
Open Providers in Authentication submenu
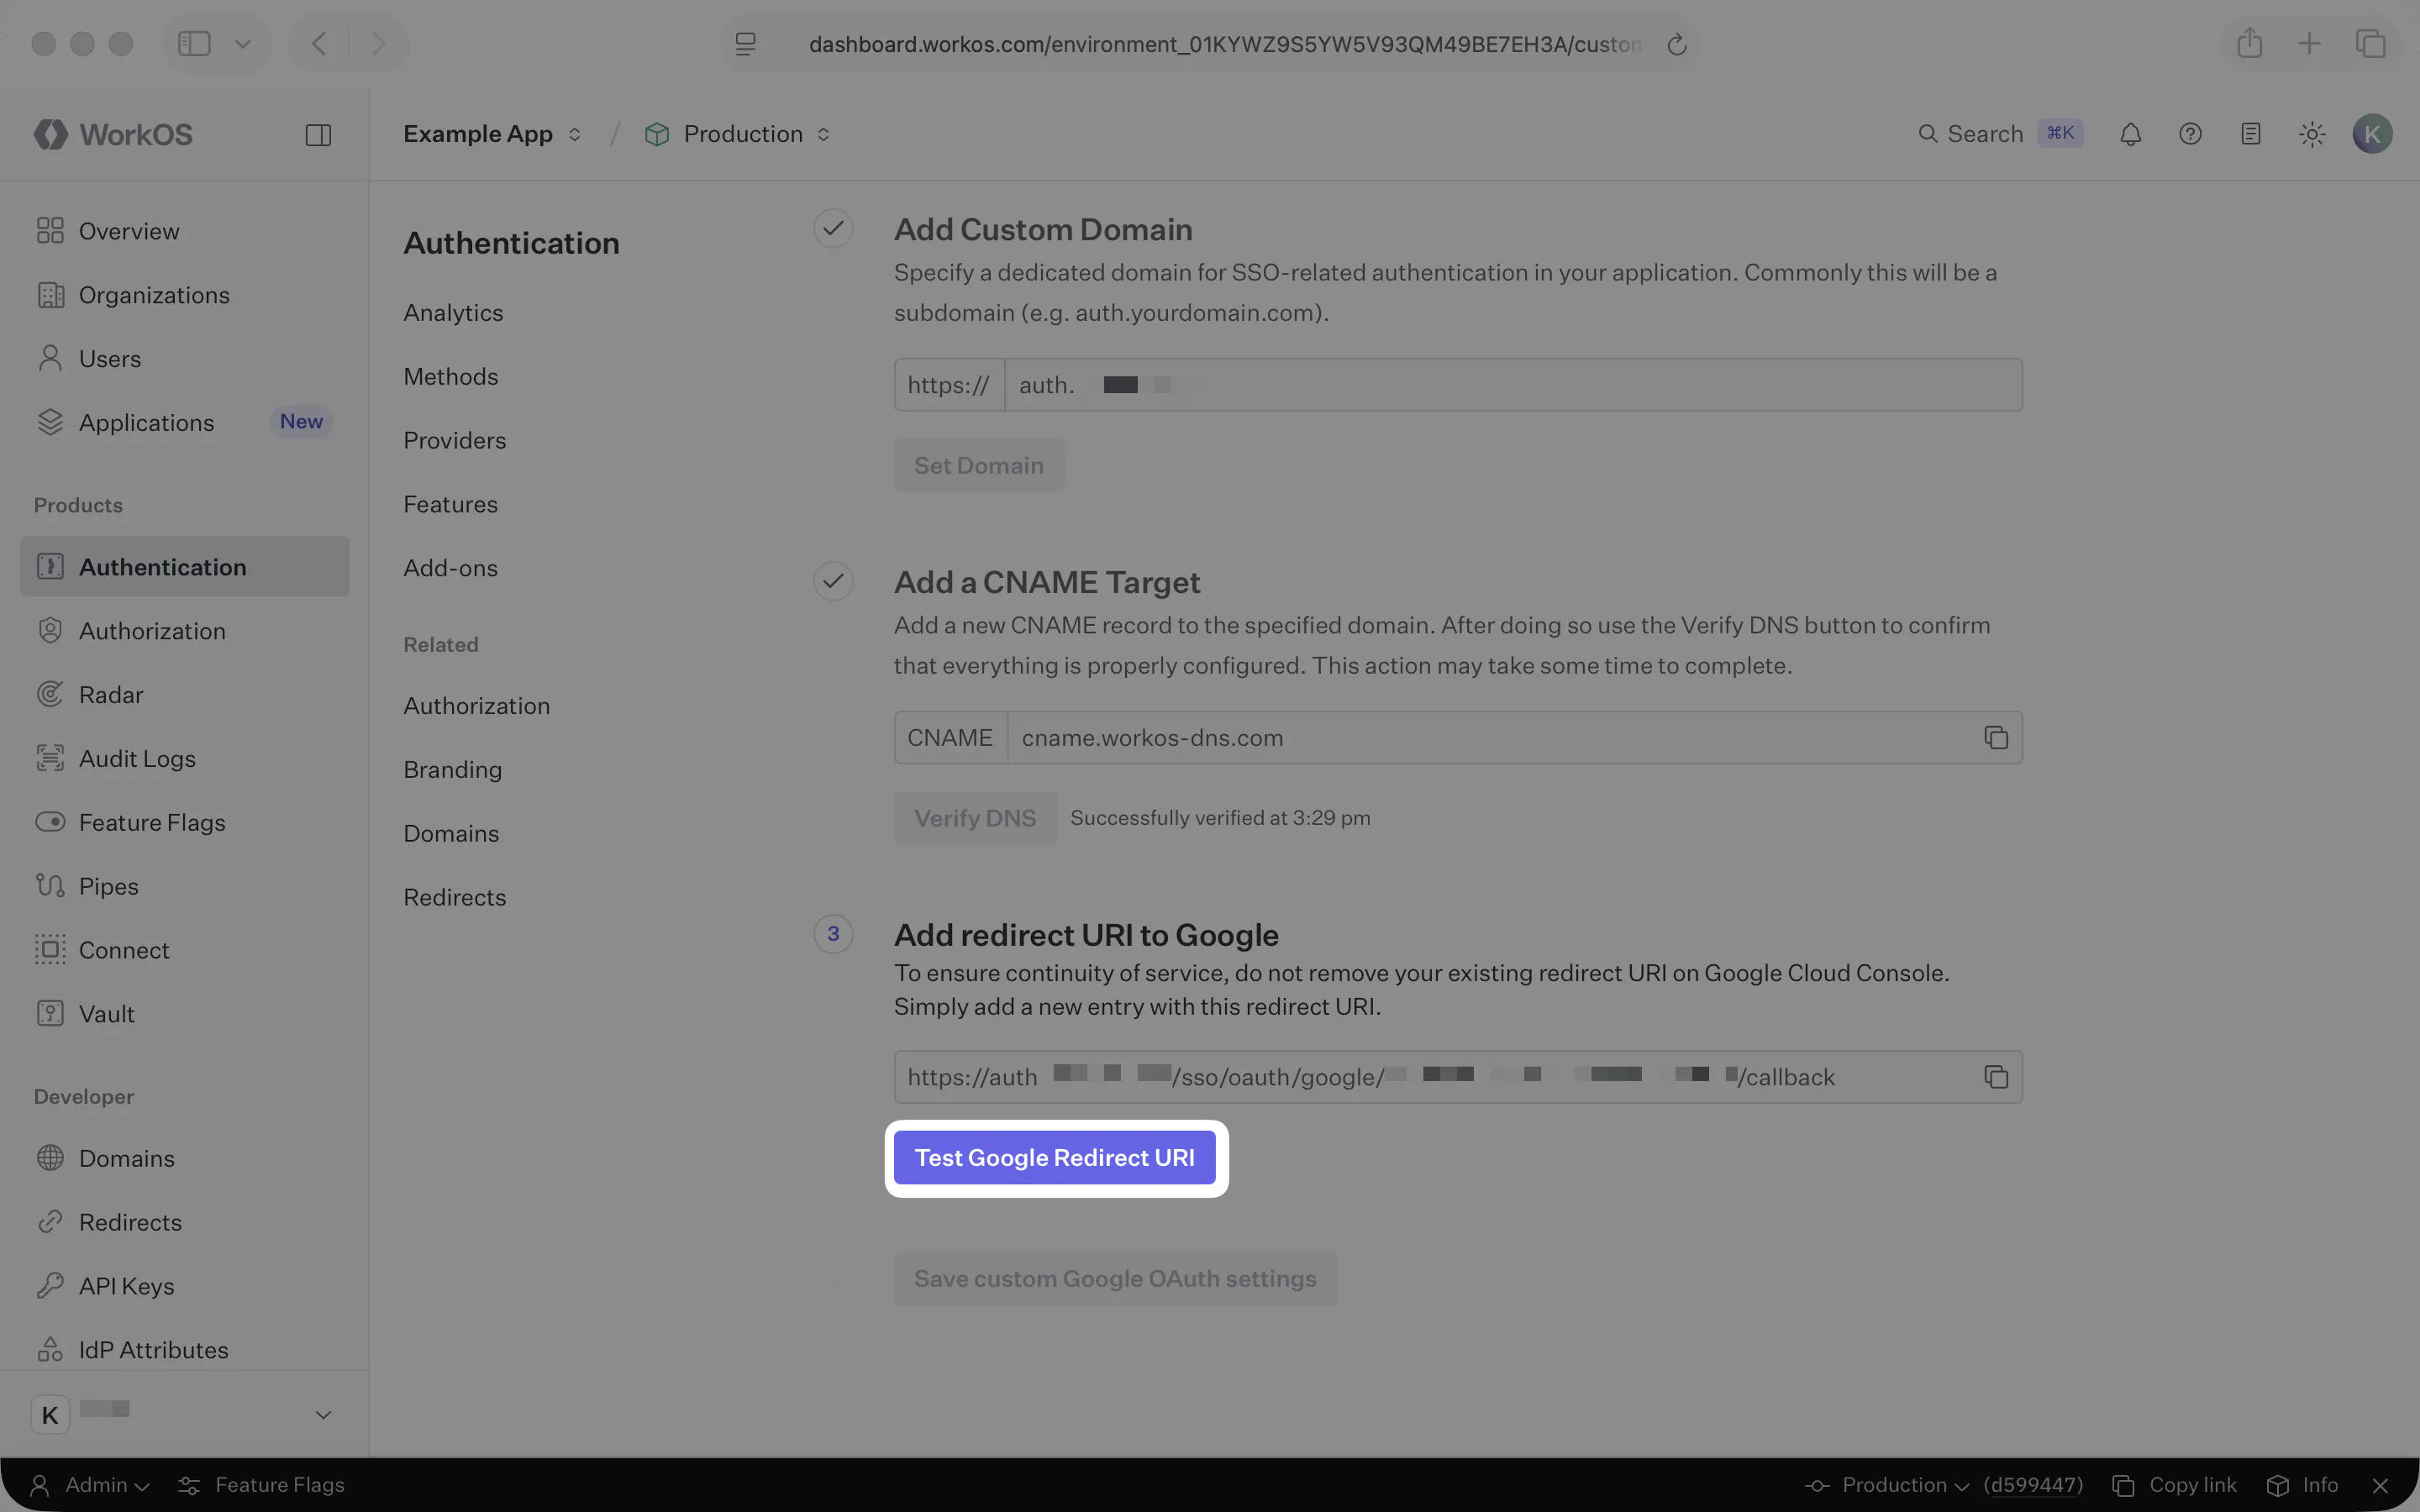pos(455,441)
